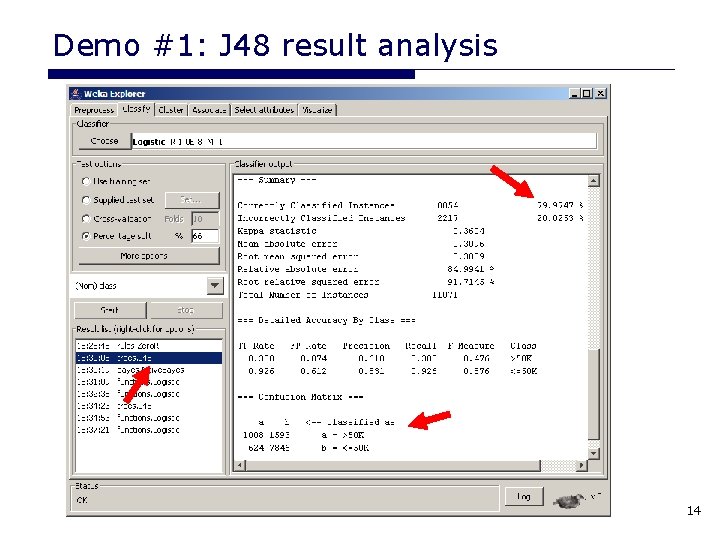Click the Stop button
The width and height of the screenshot is (720, 540).
click(186, 310)
